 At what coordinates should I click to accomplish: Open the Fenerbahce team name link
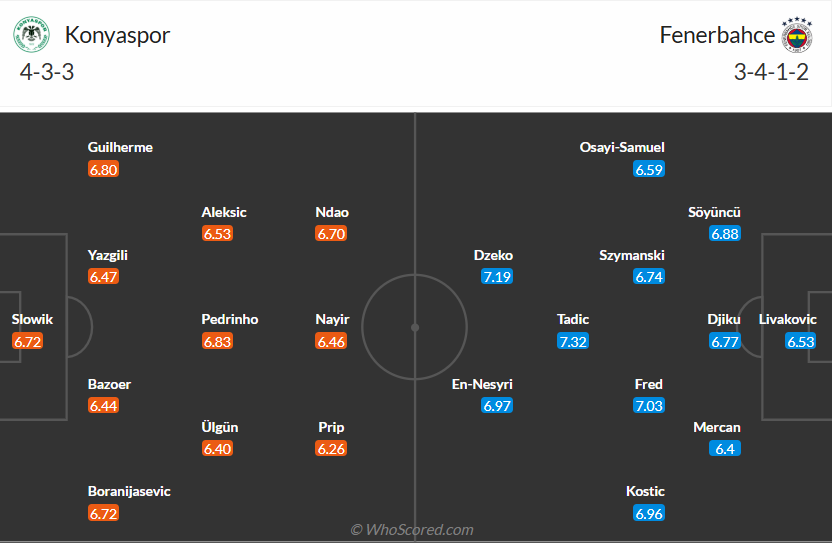click(717, 35)
